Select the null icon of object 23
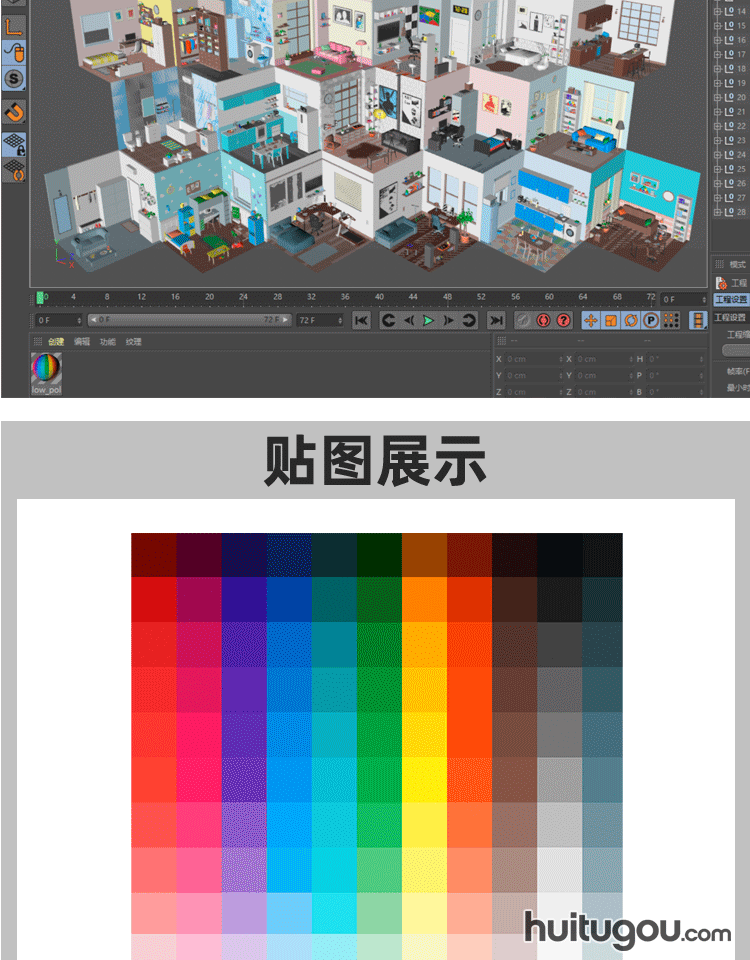This screenshot has height=960, width=750. 729,140
